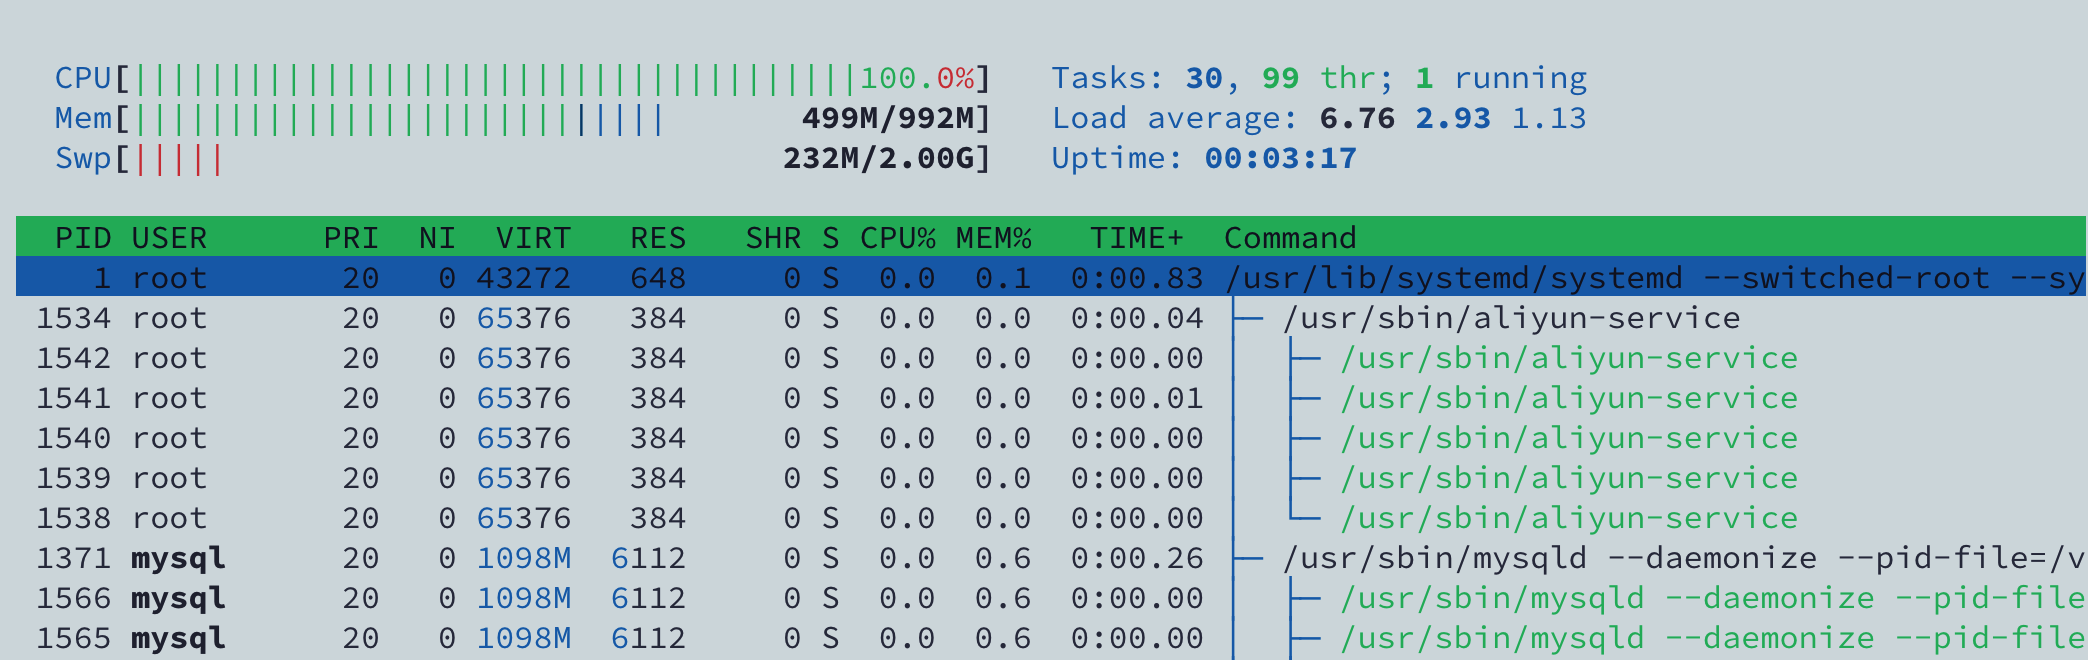
Task: Click the PID column header
Action: click(x=83, y=238)
